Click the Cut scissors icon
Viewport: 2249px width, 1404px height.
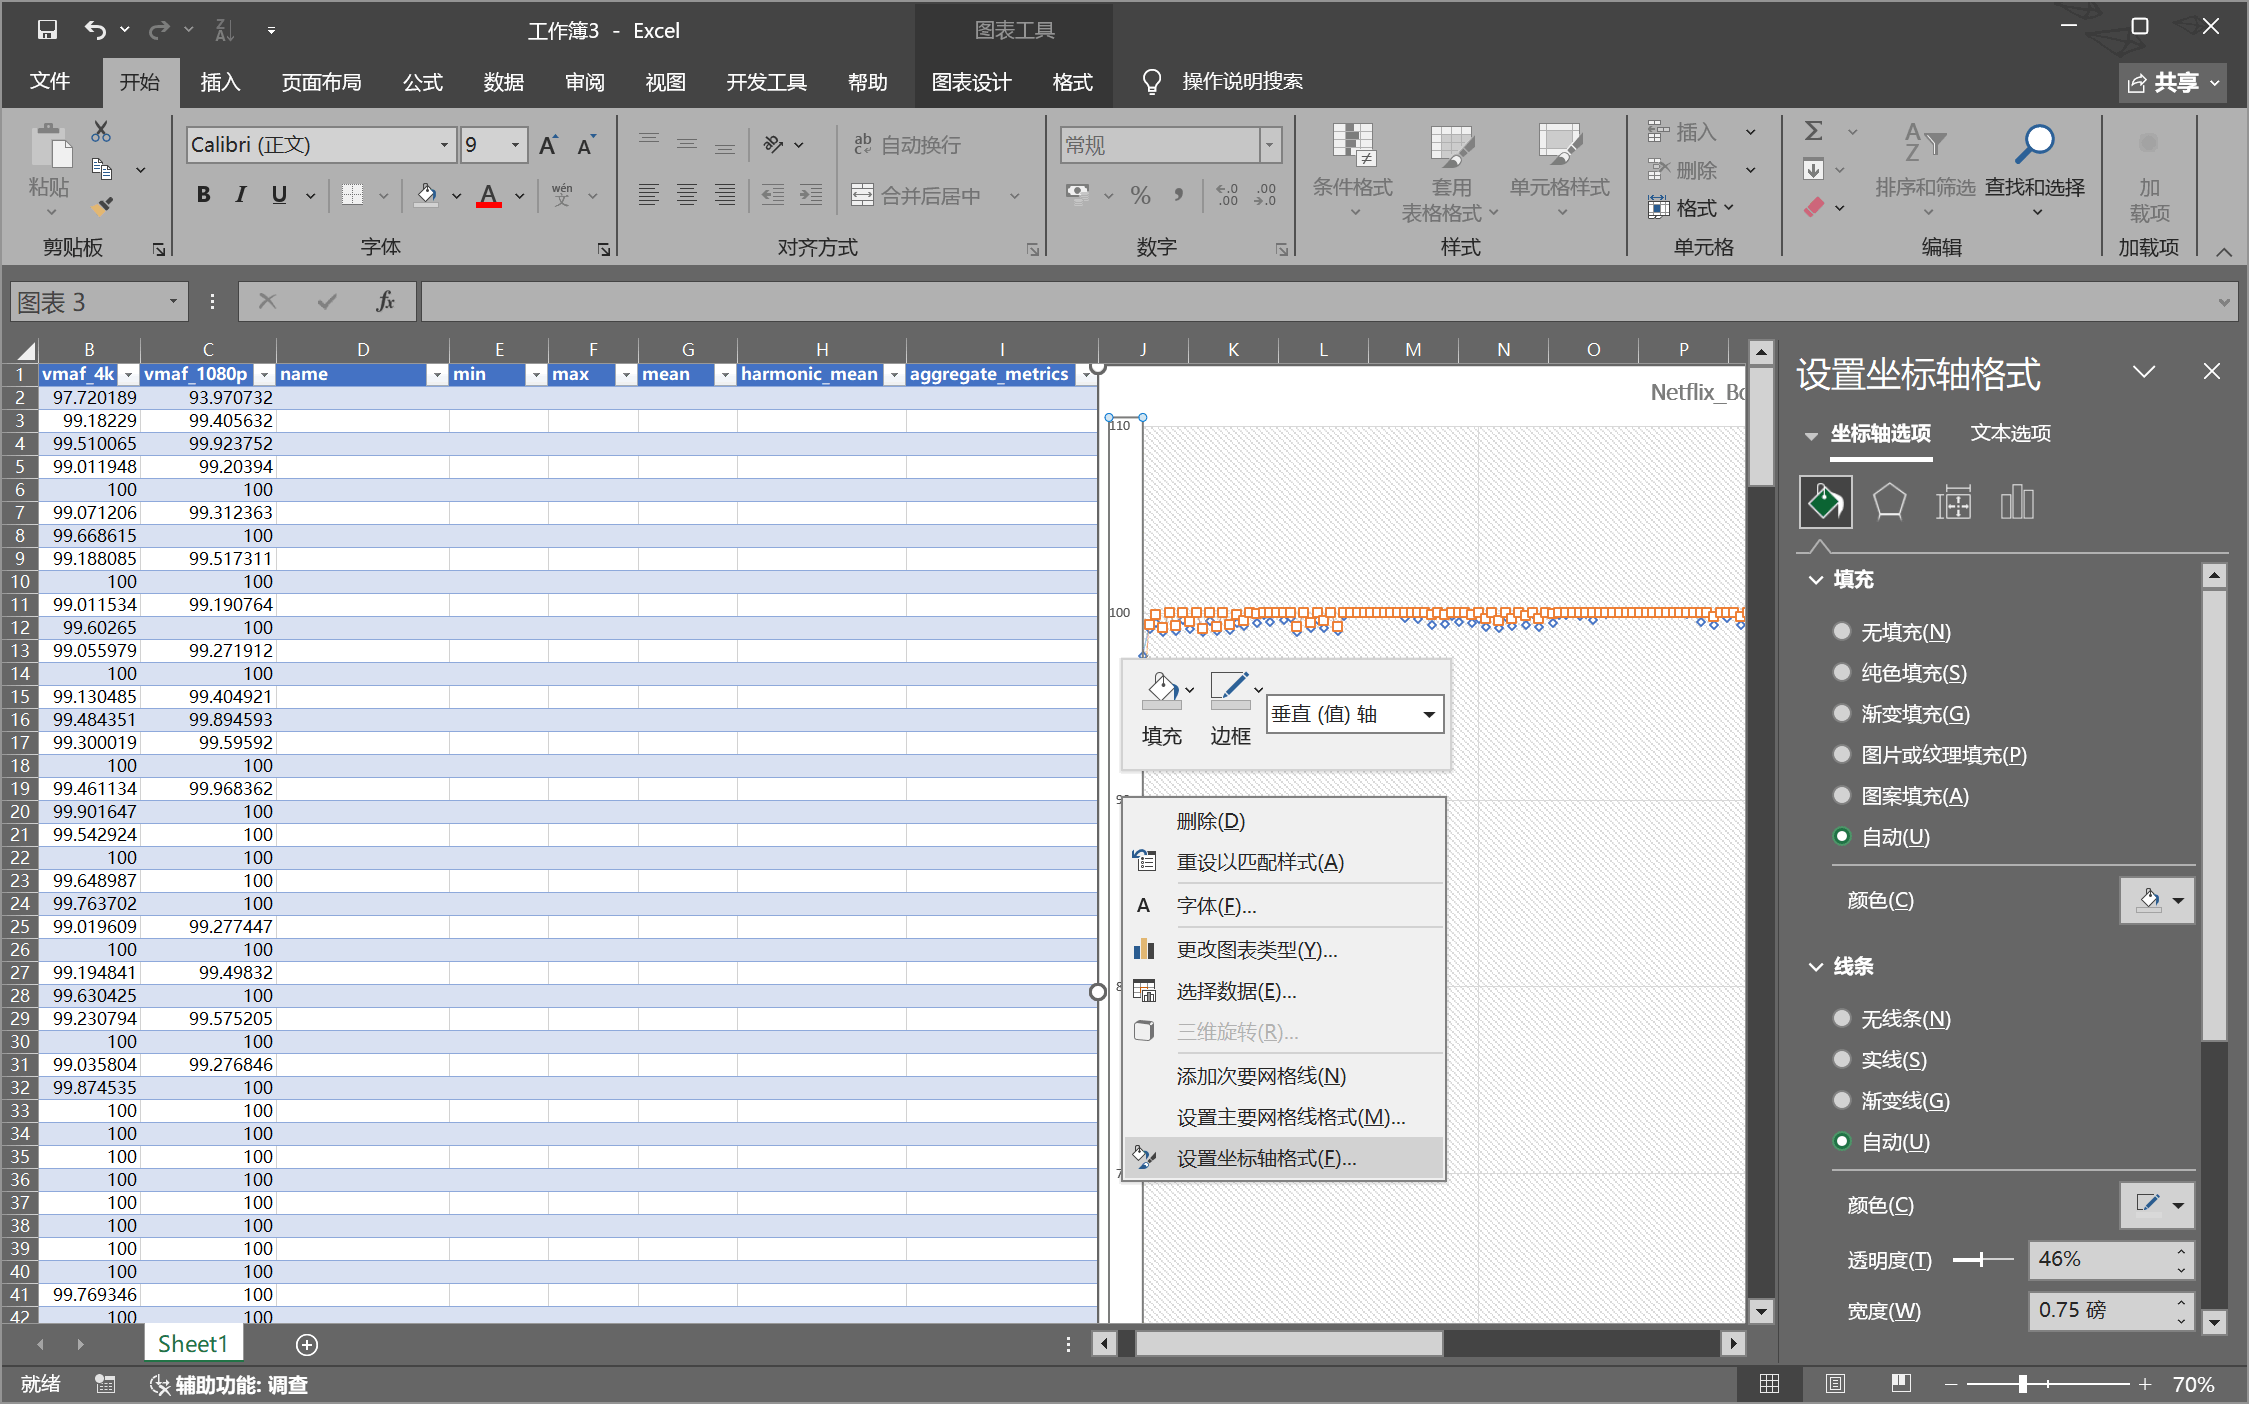click(101, 131)
